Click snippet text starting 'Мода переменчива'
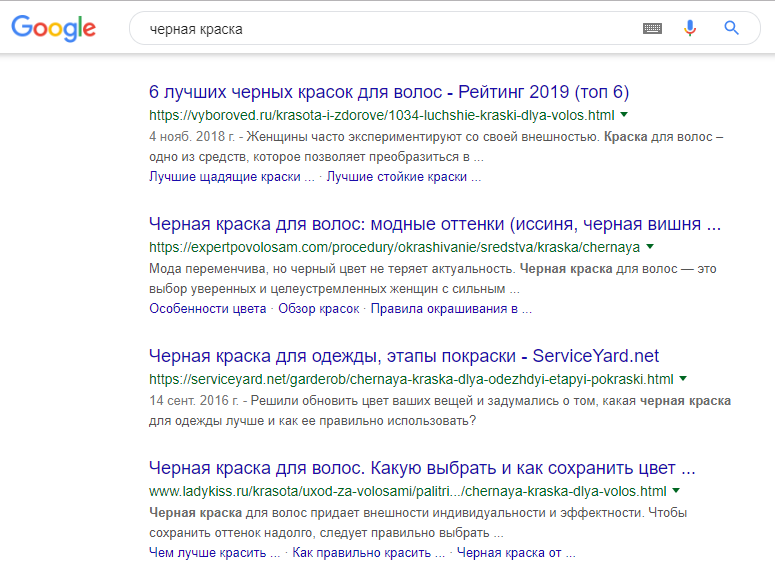 click(x=432, y=279)
